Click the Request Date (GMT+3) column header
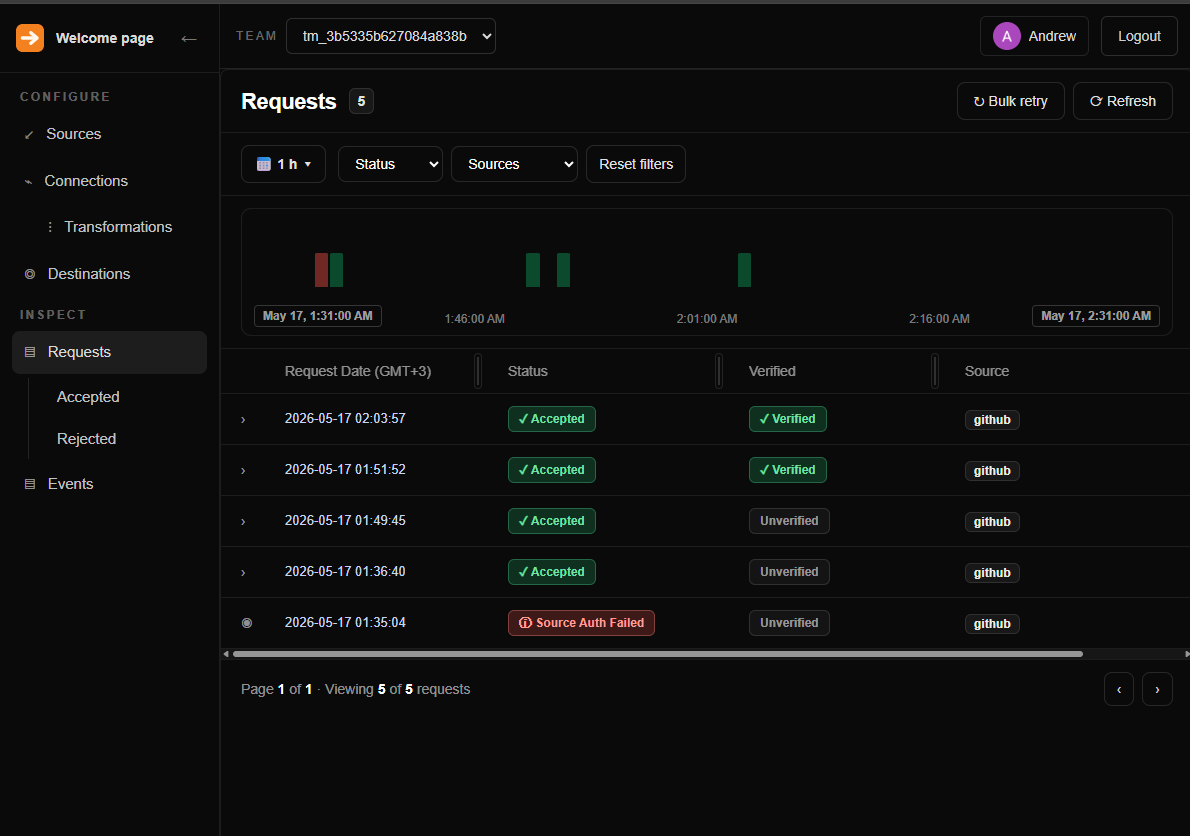Image resolution: width=1190 pixels, height=836 pixels. pos(357,371)
